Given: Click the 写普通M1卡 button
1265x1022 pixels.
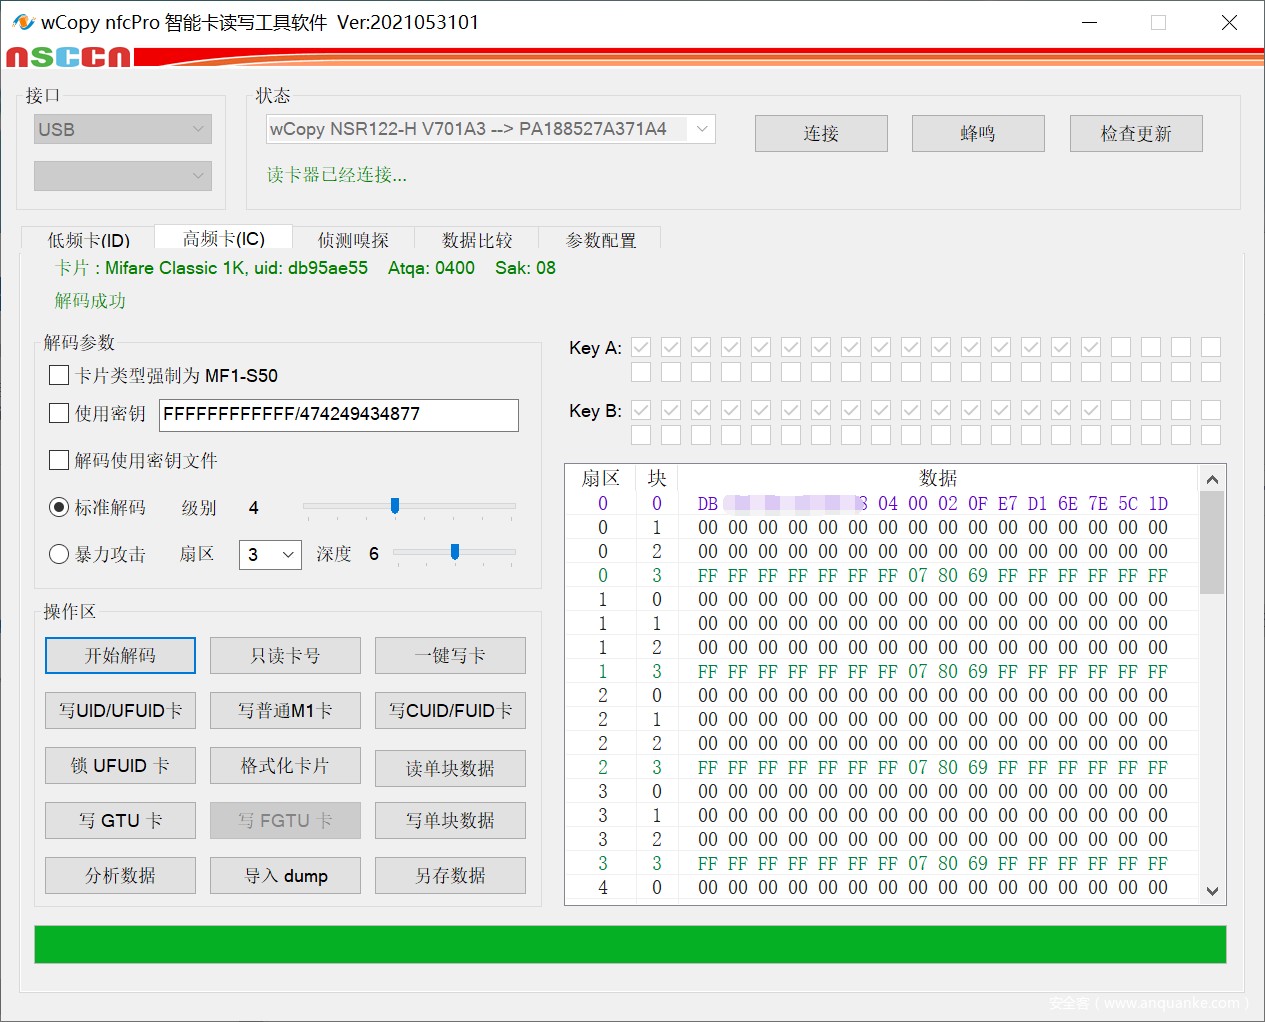Looking at the screenshot, I should coord(285,711).
